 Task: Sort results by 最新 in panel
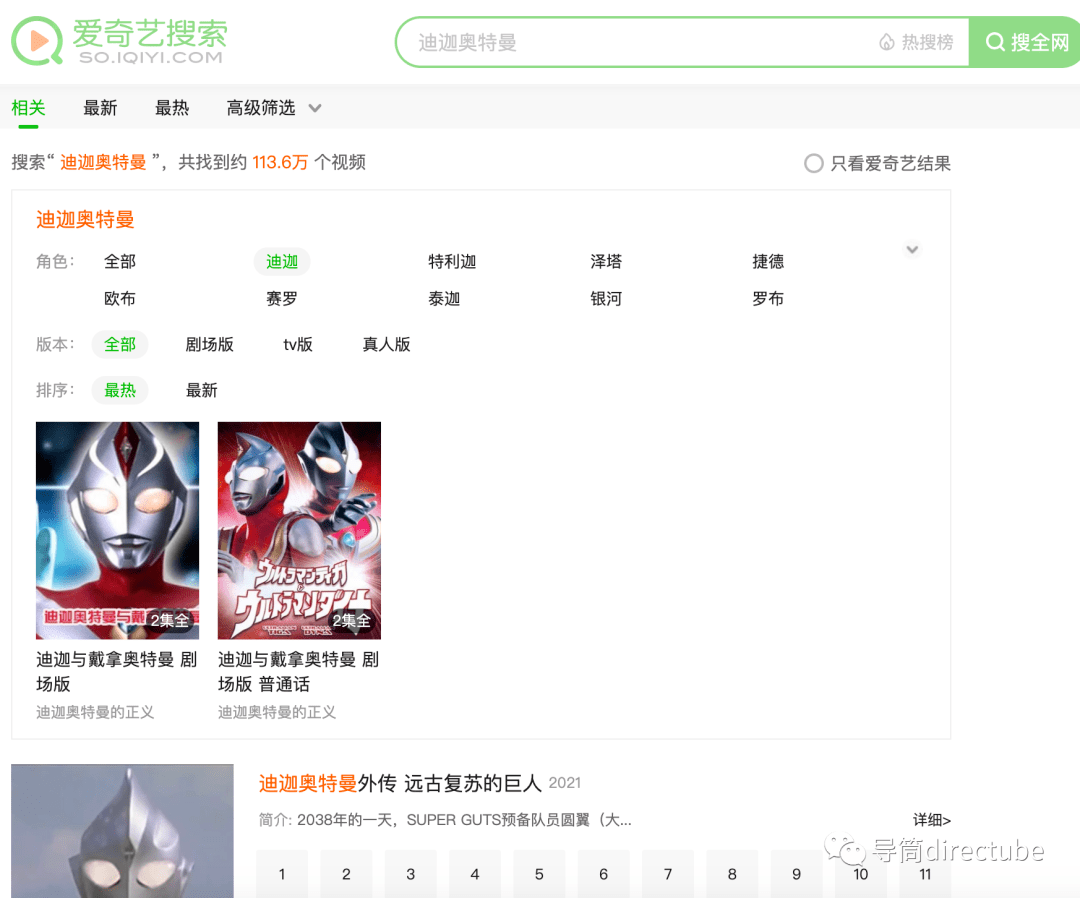[202, 390]
